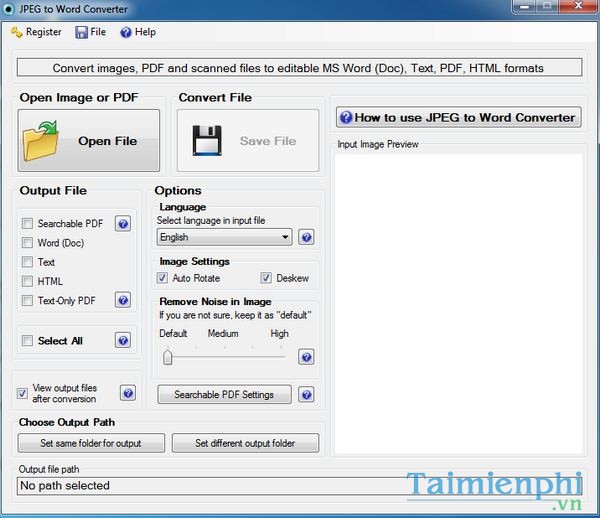Toggle the Select All checkbox
The width and height of the screenshot is (600, 518).
tap(27, 340)
